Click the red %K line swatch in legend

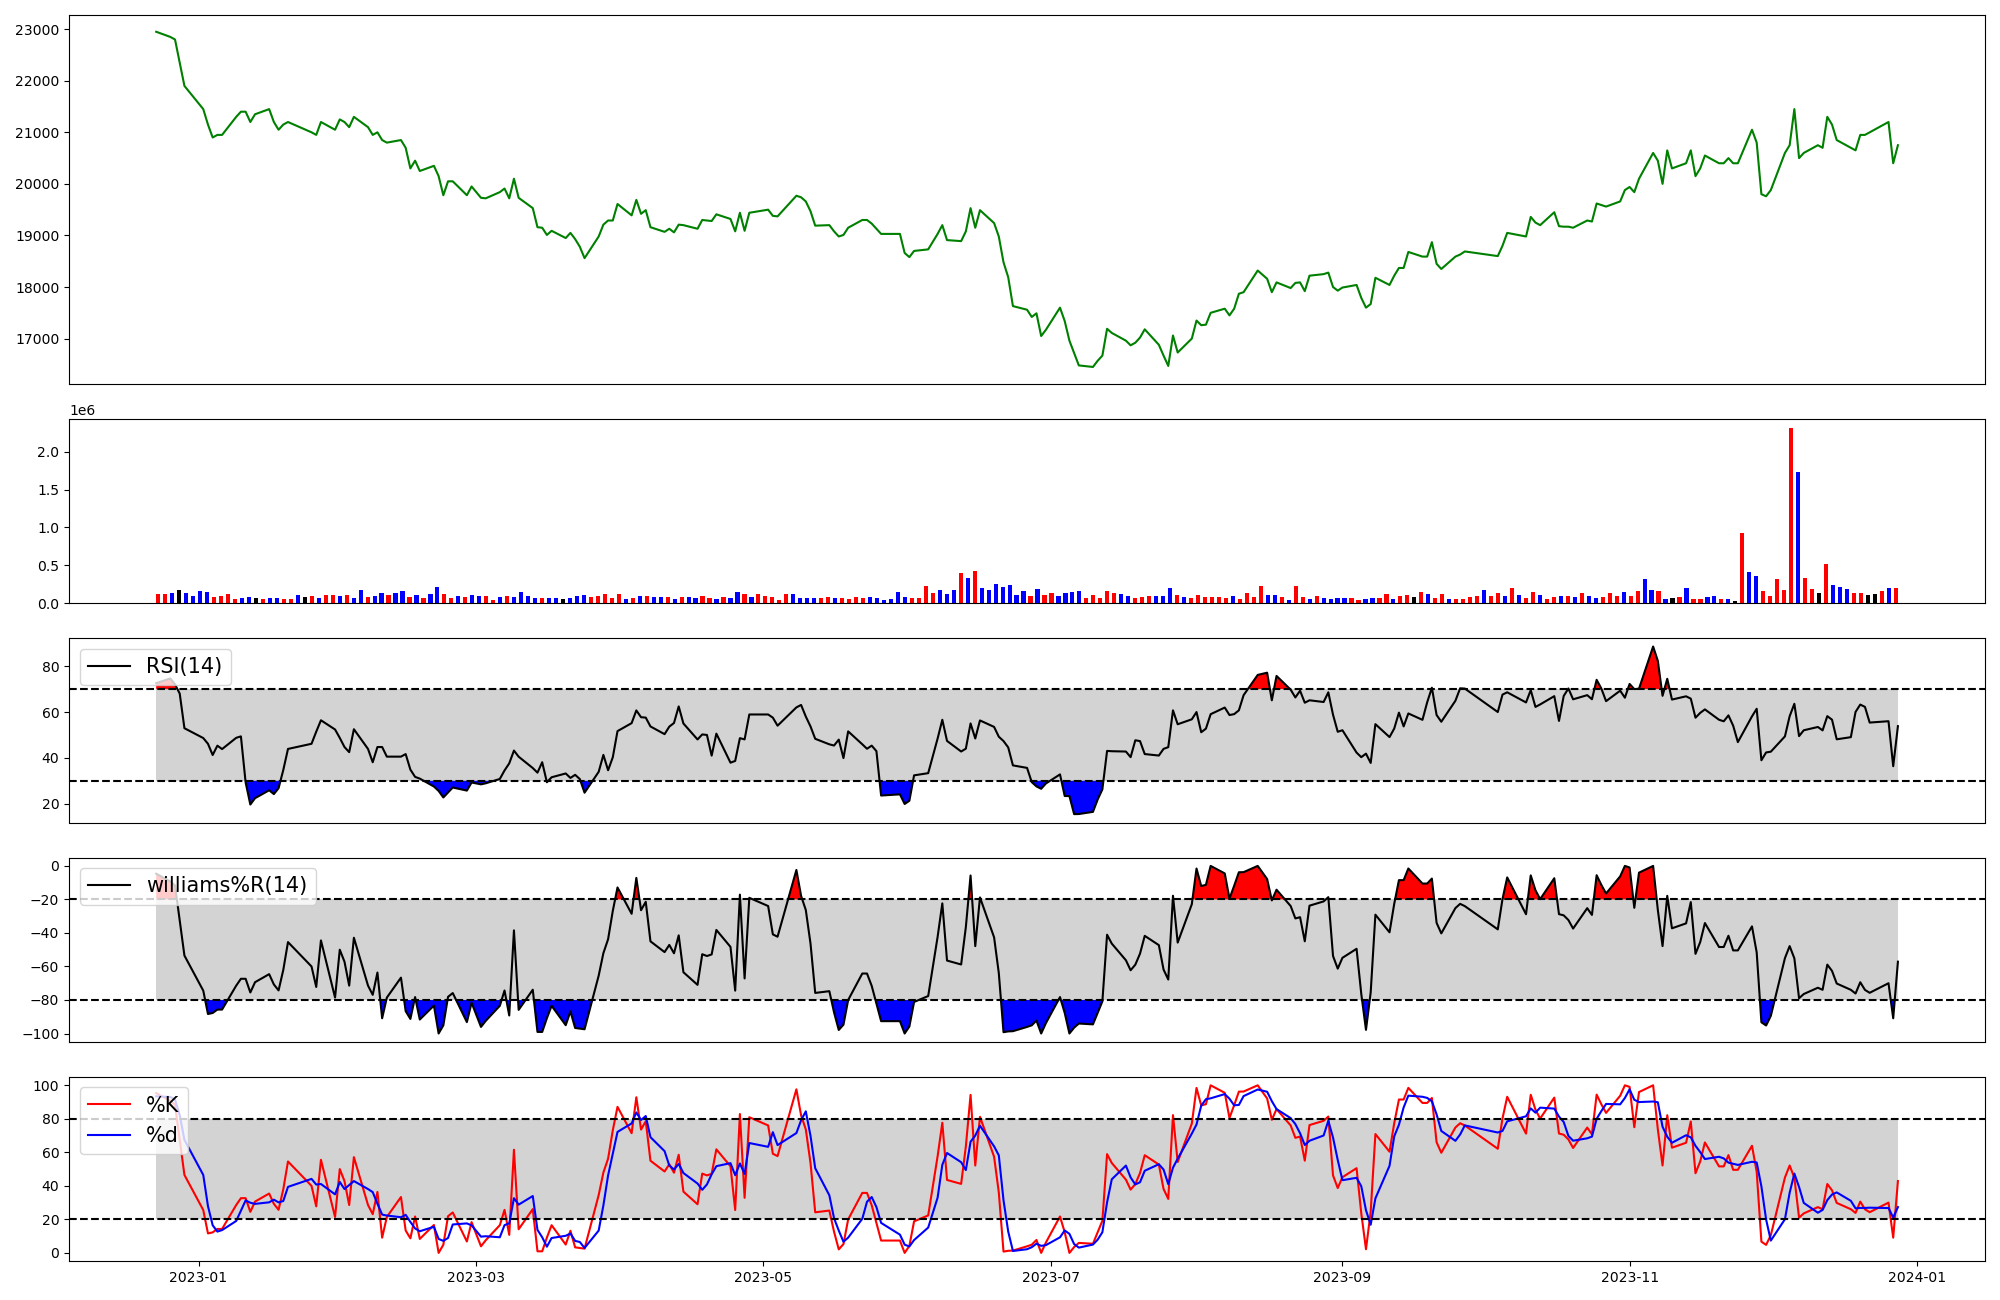click(109, 1105)
